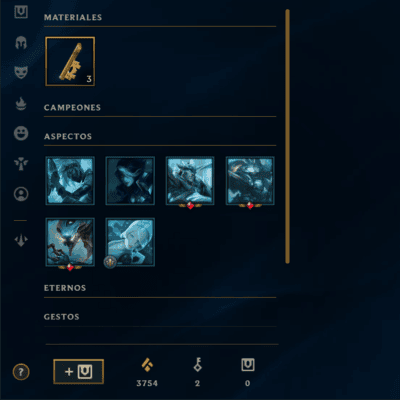Viewport: 400px width, 400px height.
Task: Choose the fourth skin shard in first row
Action: 250,181
